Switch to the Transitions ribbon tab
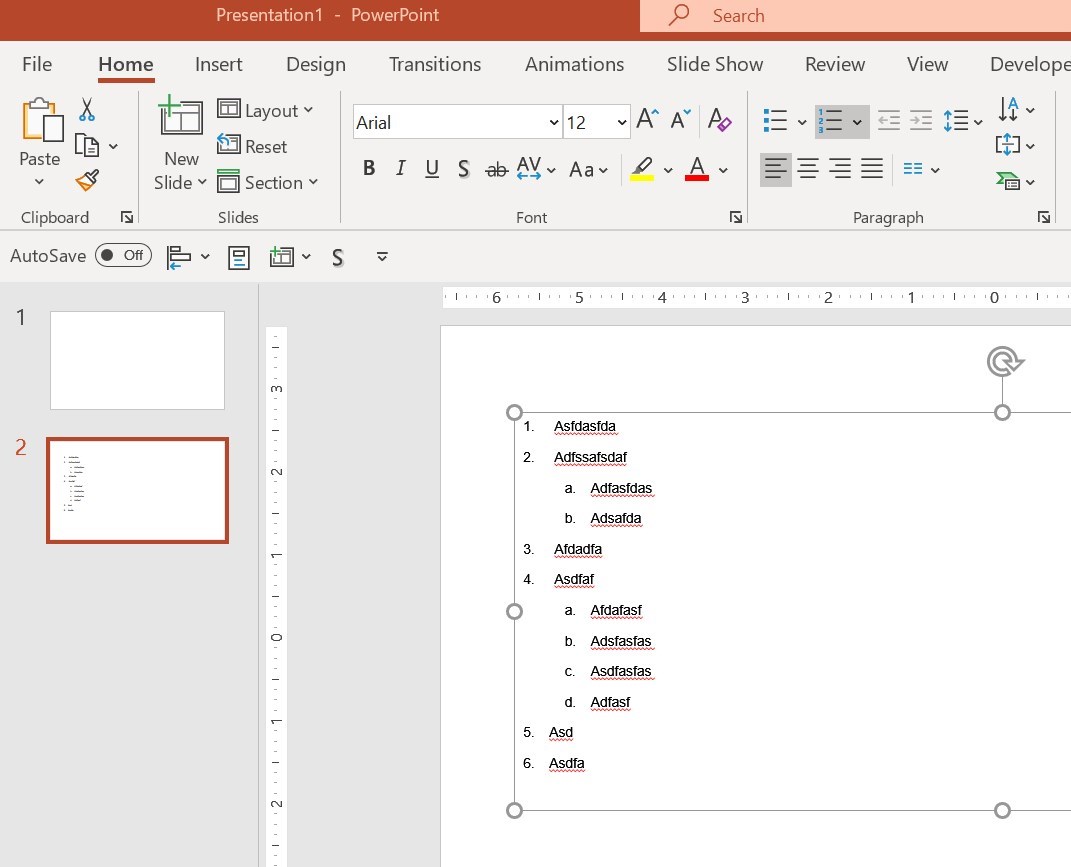Viewport: 1071px width, 867px height. [x=434, y=64]
